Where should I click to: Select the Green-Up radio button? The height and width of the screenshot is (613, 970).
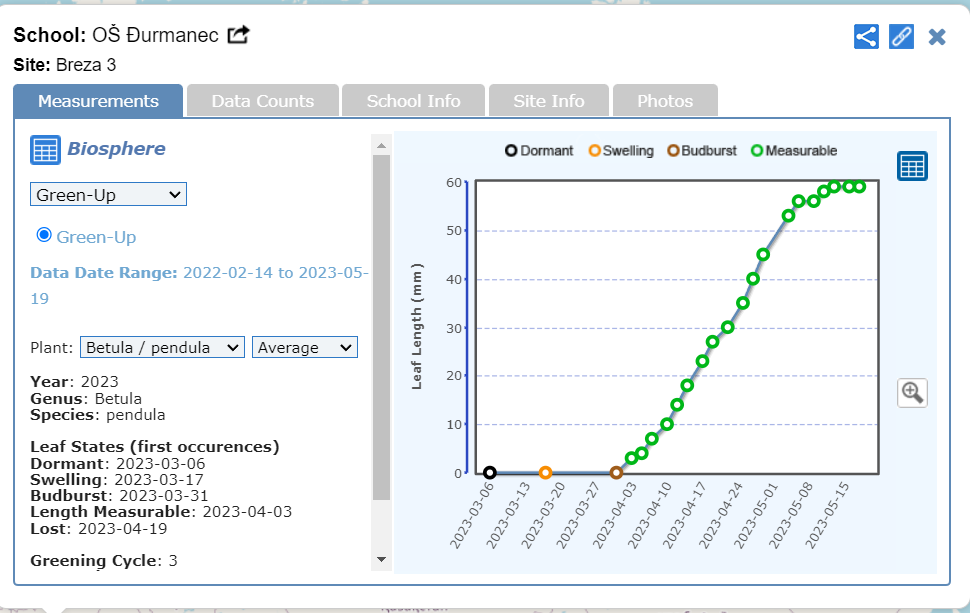pyautogui.click(x=43, y=235)
